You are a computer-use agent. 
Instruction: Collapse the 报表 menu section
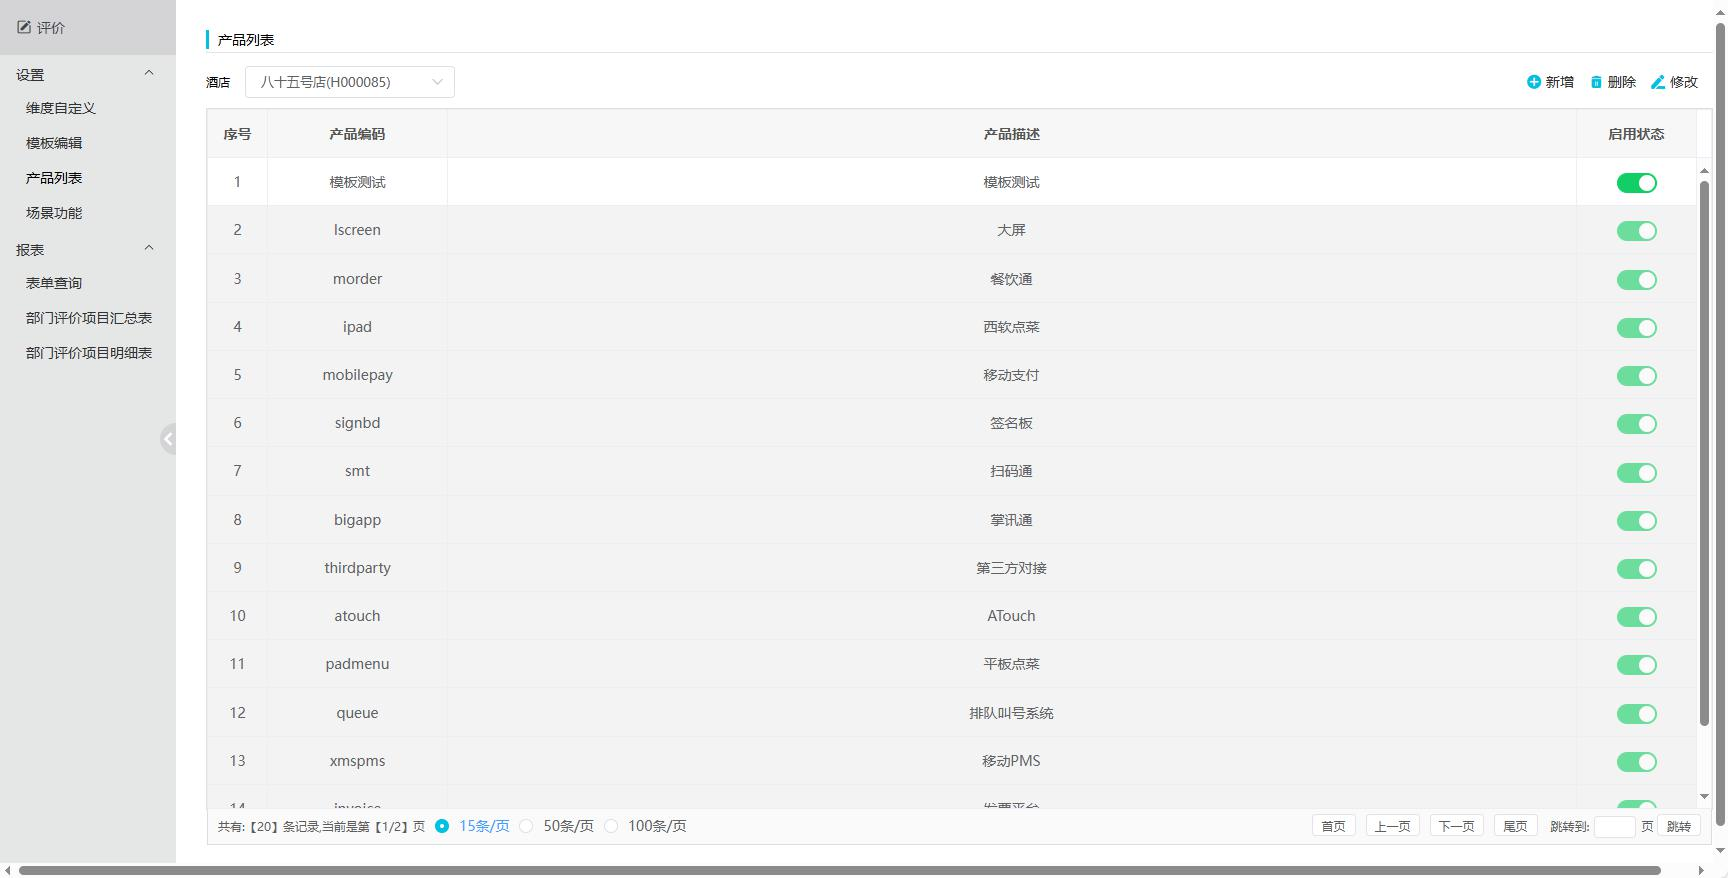click(x=149, y=248)
